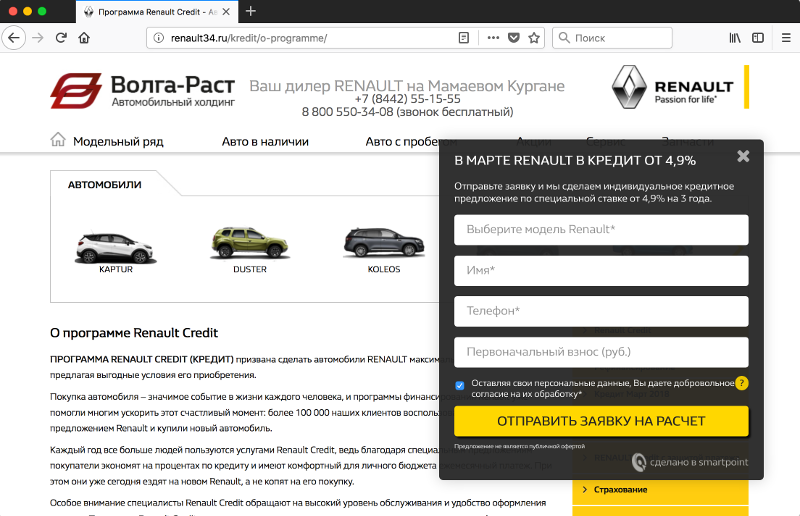This screenshot has height=516, width=800.
Task: Go to the browser home page
Action: pos(84,38)
